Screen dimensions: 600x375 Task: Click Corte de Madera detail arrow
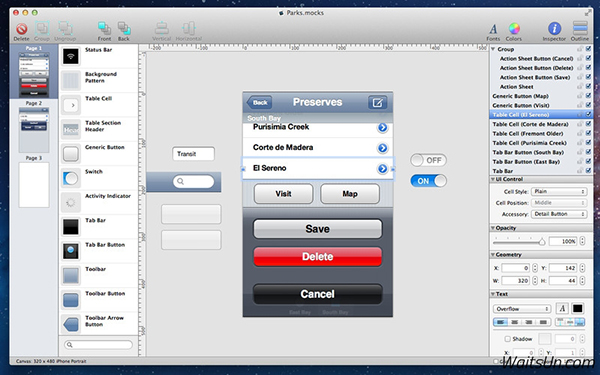(x=382, y=148)
